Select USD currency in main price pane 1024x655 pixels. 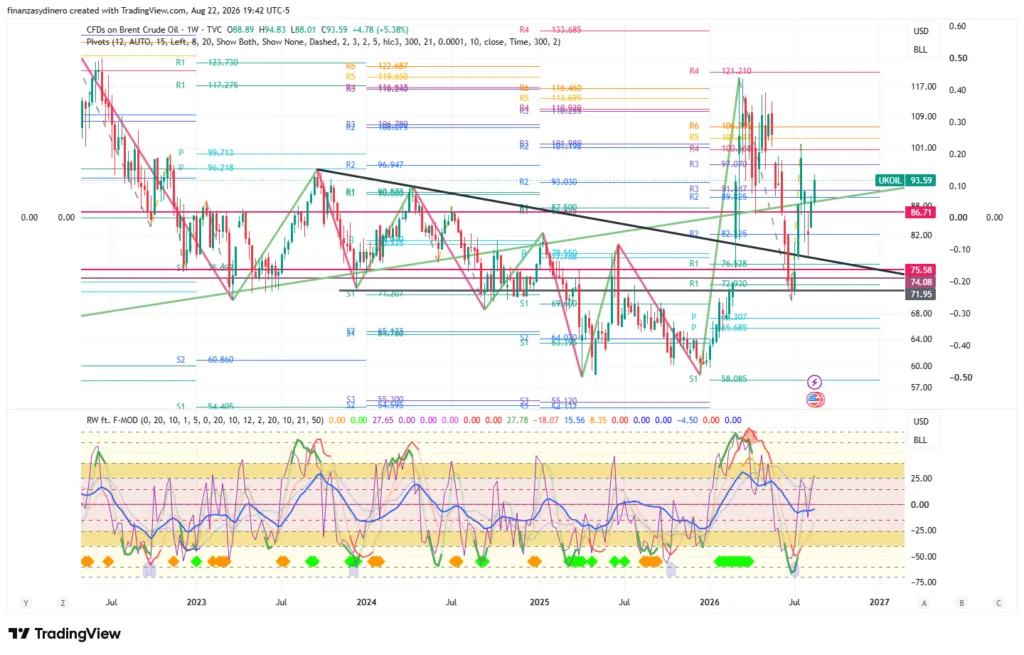click(x=921, y=31)
